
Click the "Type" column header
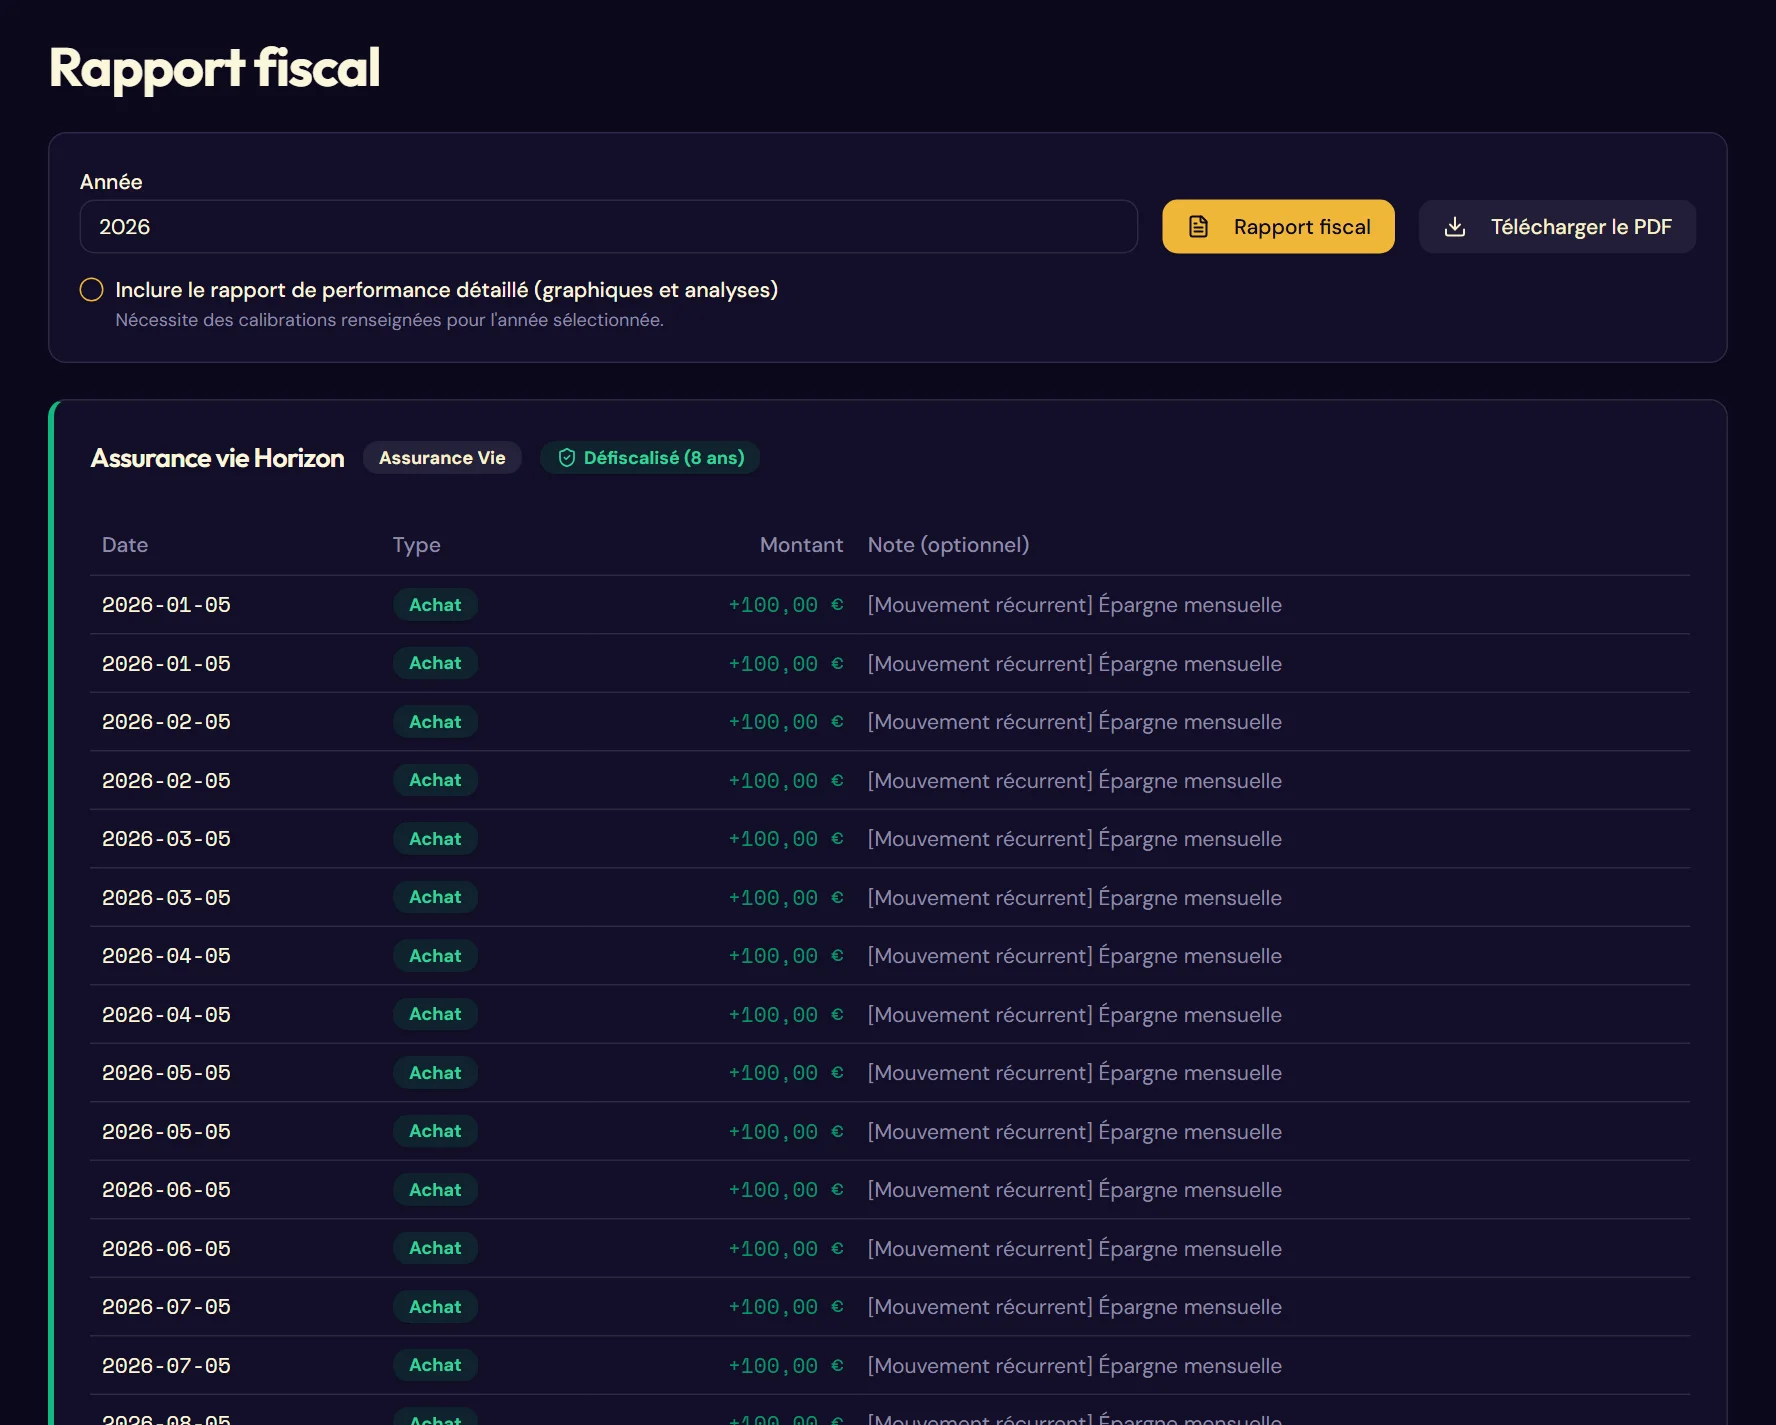tap(416, 545)
